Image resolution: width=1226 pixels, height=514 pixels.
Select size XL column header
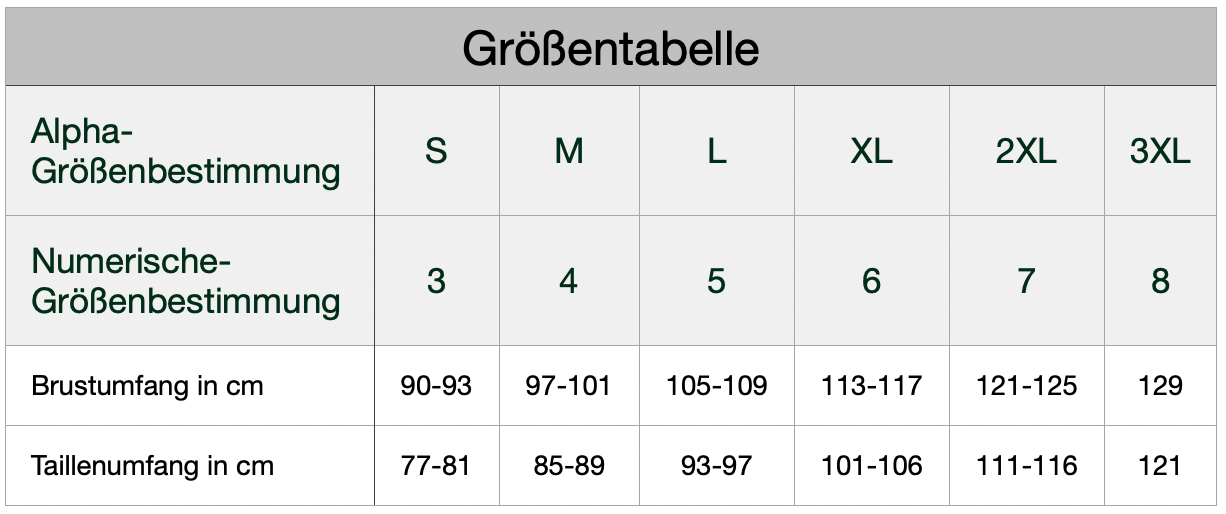tap(871, 152)
